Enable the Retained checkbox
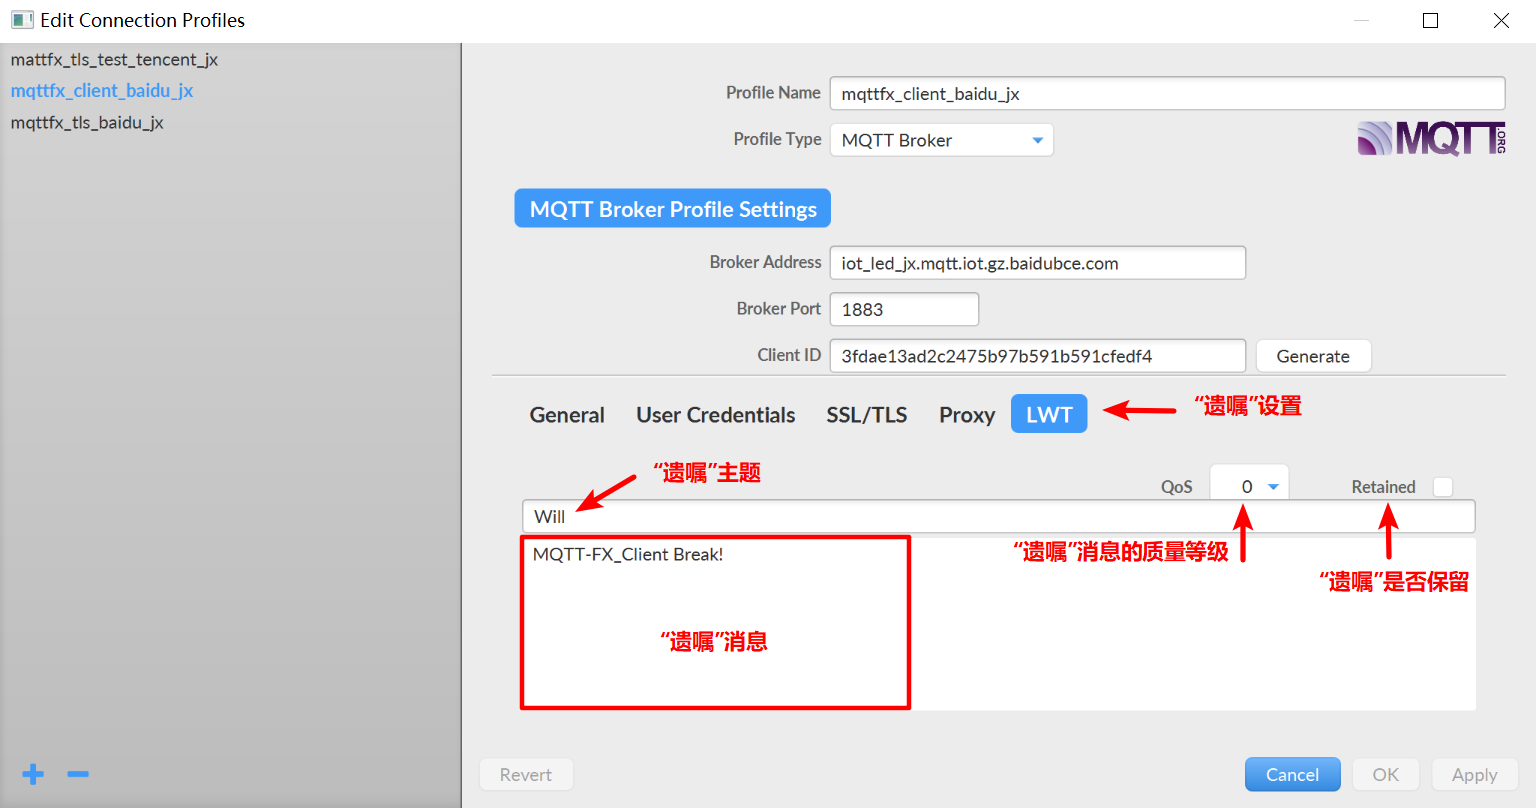The width and height of the screenshot is (1536, 808). [1443, 487]
